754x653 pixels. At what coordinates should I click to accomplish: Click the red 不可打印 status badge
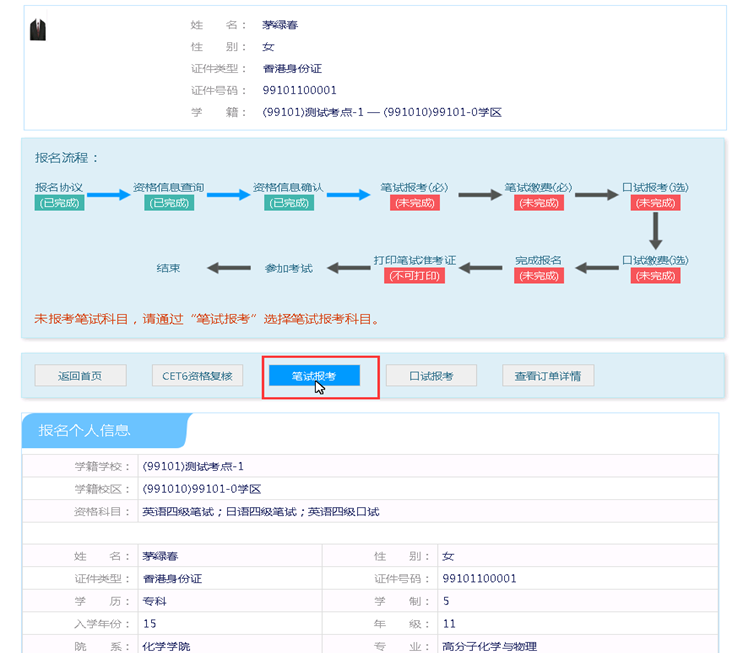tap(414, 276)
